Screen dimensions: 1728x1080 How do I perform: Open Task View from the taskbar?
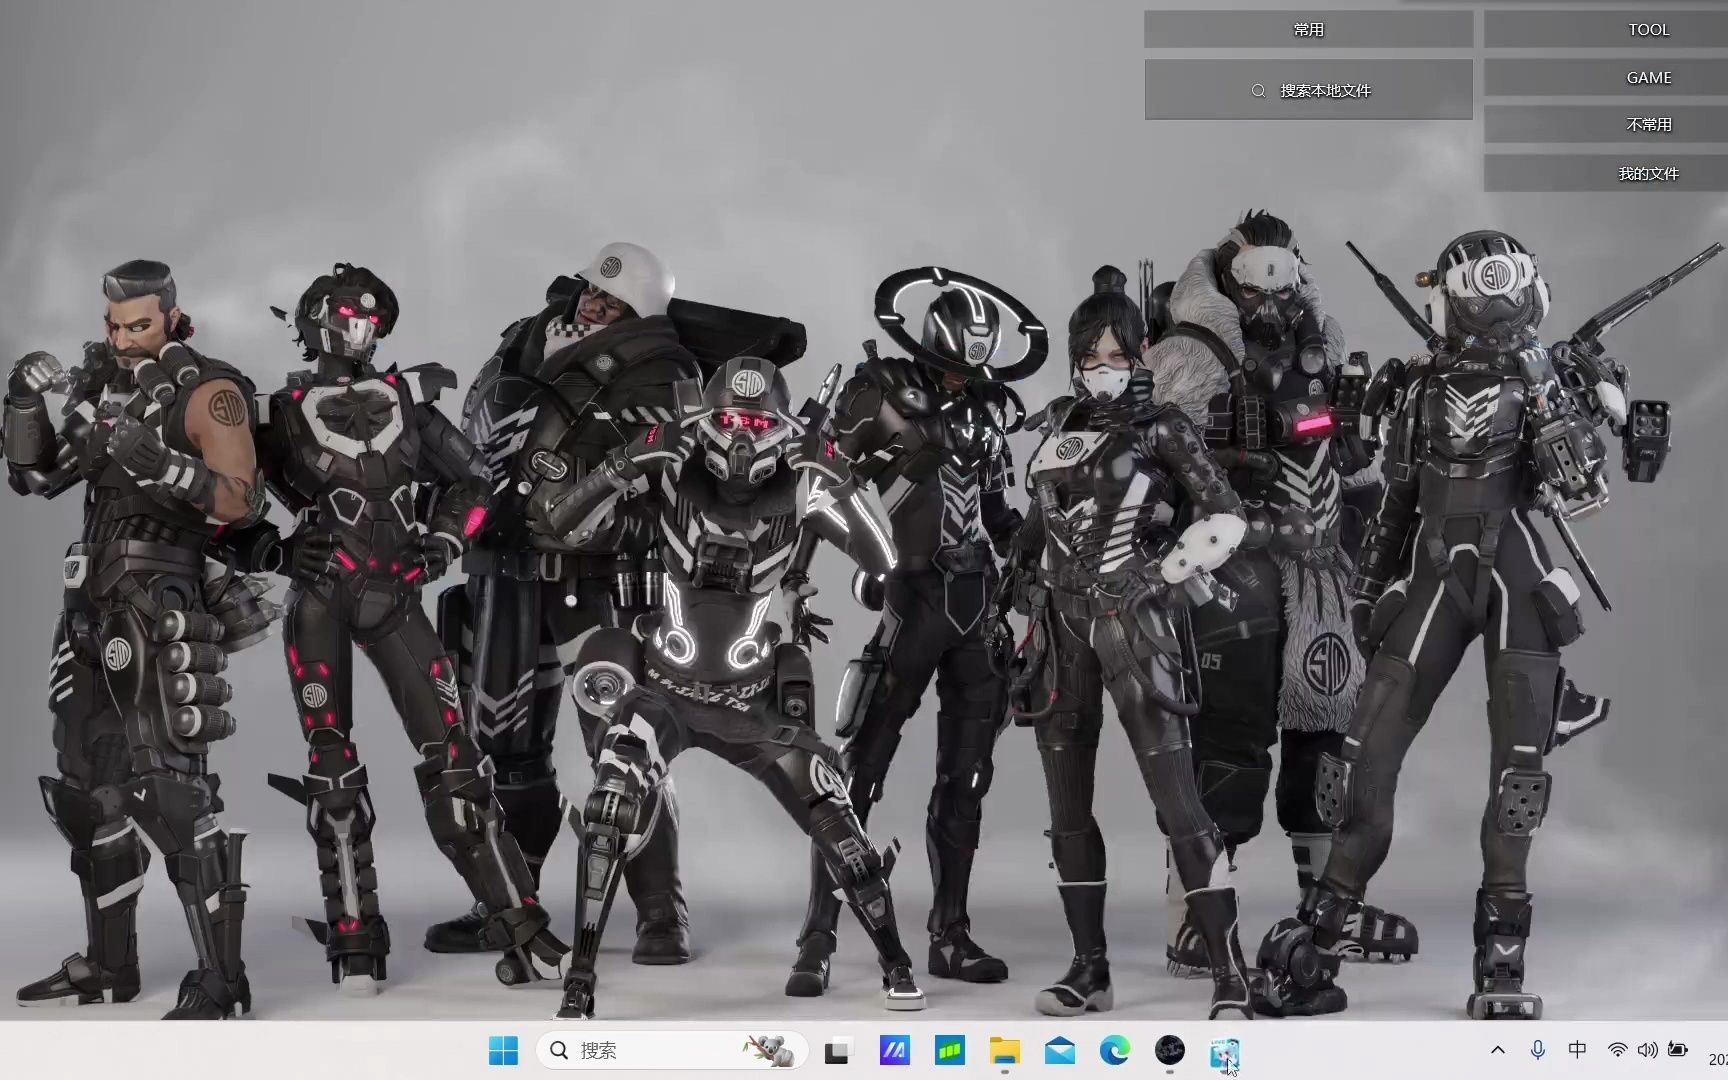point(837,1051)
